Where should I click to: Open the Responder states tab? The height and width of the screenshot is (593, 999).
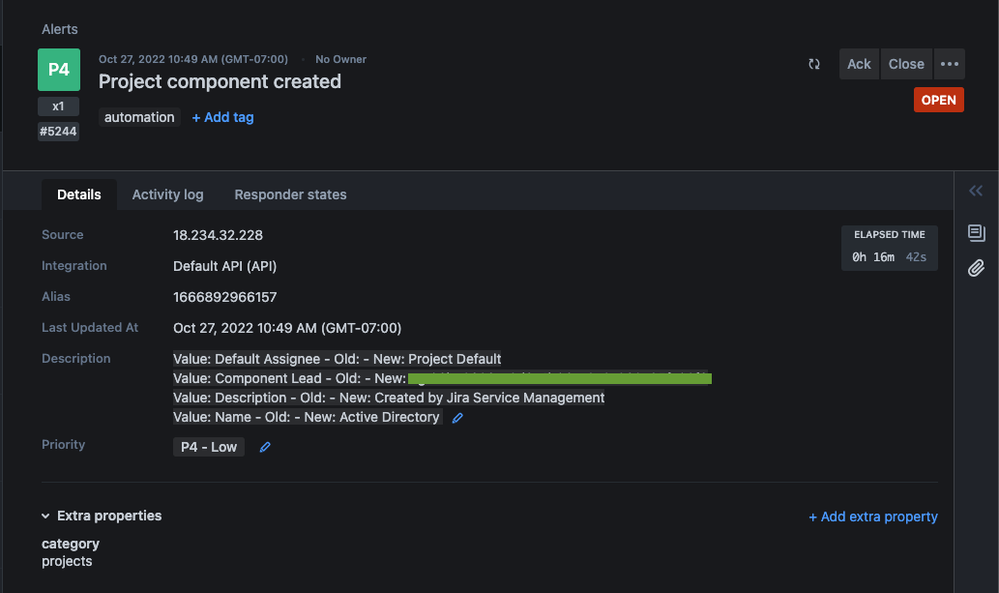290,195
